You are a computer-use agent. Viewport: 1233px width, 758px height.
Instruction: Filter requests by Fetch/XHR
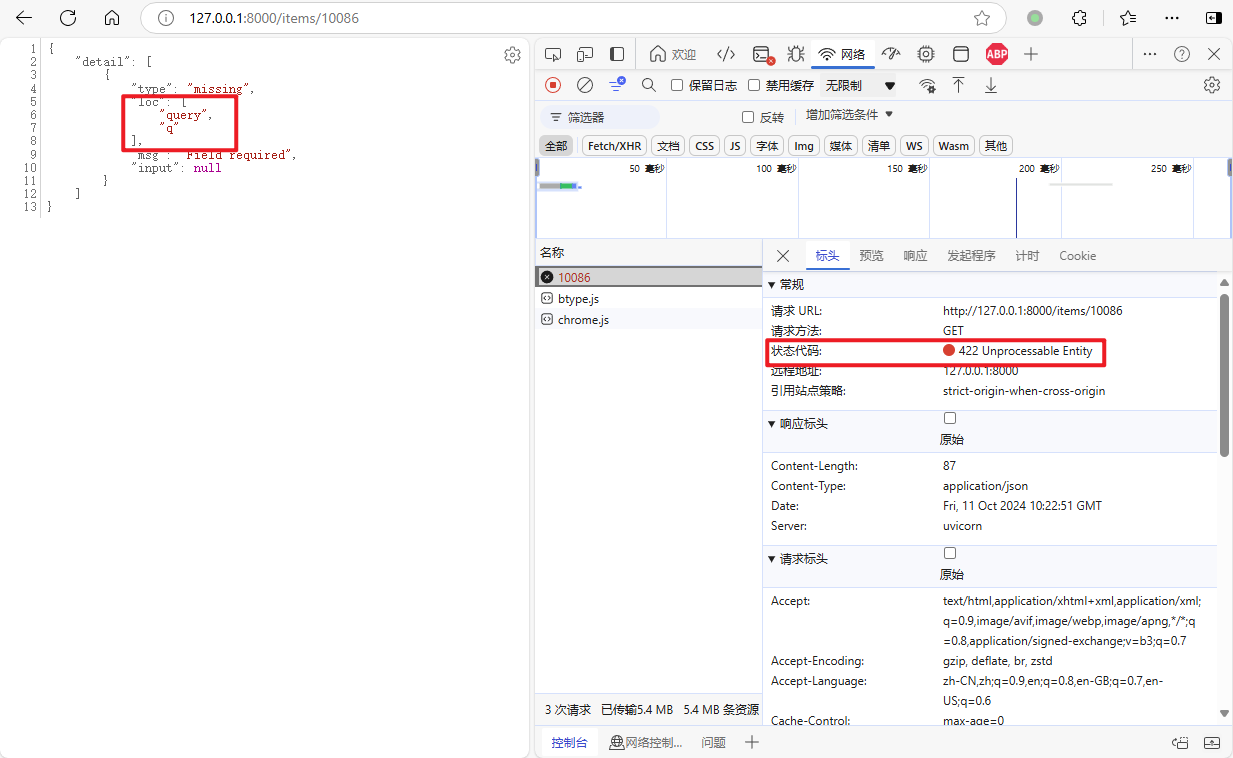[614, 146]
